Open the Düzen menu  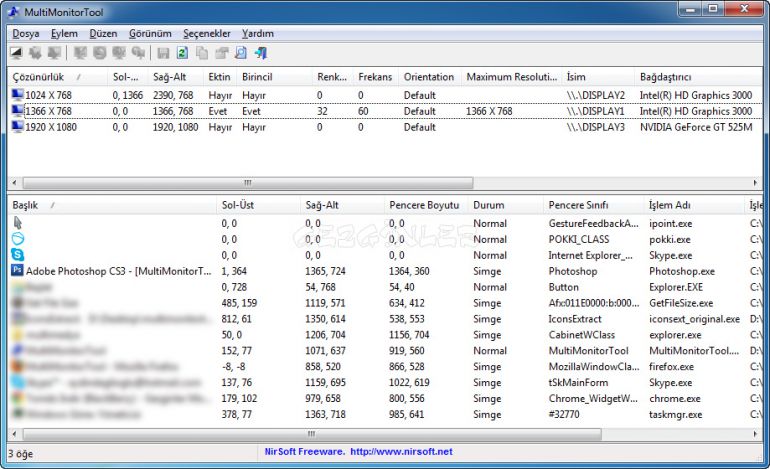pyautogui.click(x=103, y=33)
